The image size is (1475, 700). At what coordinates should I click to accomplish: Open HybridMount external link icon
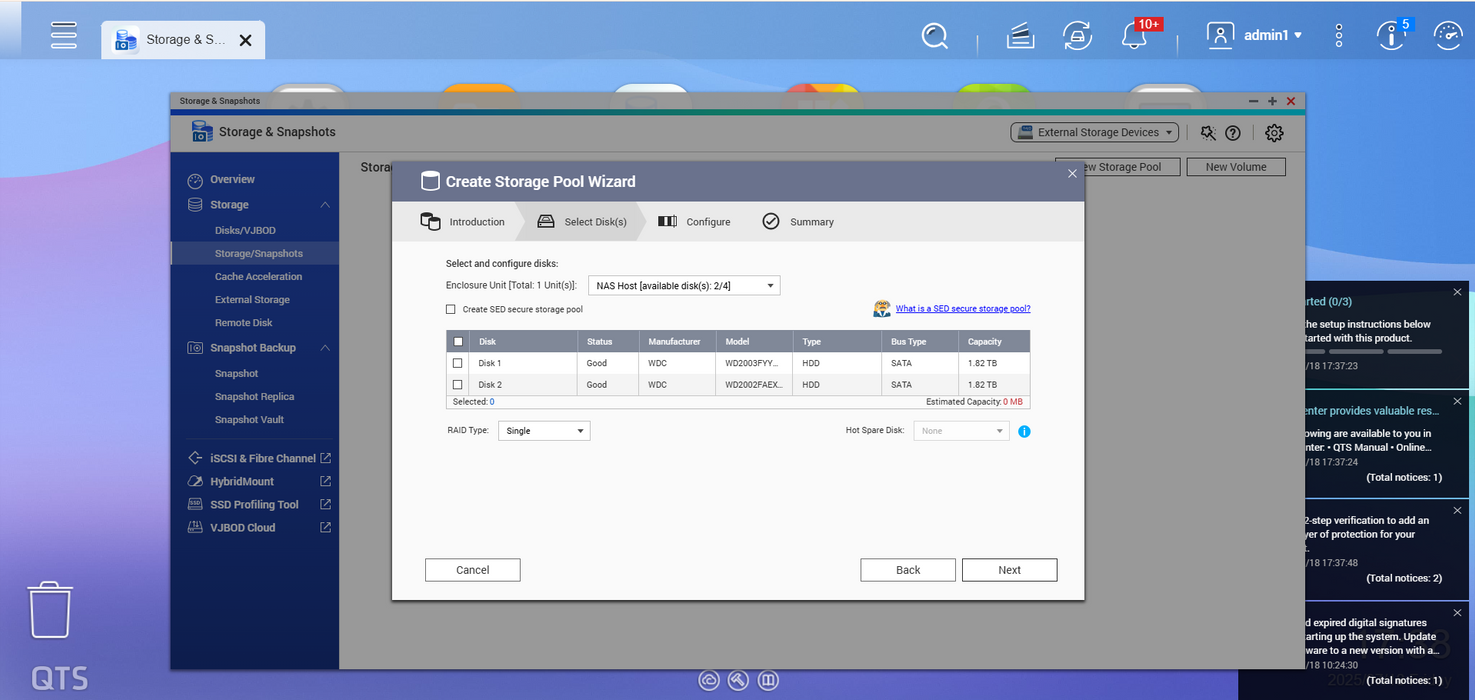coord(325,481)
